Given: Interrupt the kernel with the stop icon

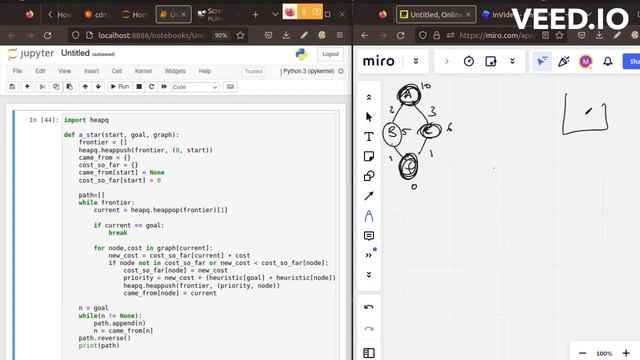Looking at the screenshot, I should click(x=139, y=87).
